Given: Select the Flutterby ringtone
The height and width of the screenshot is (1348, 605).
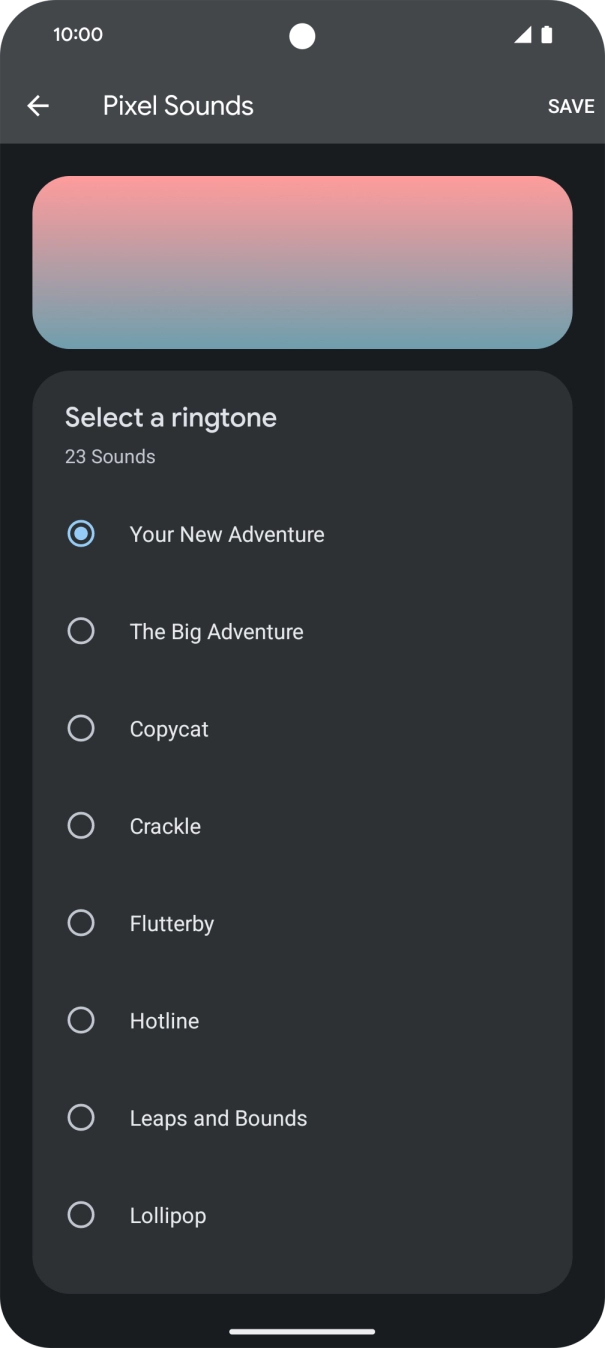Looking at the screenshot, I should [x=81, y=922].
